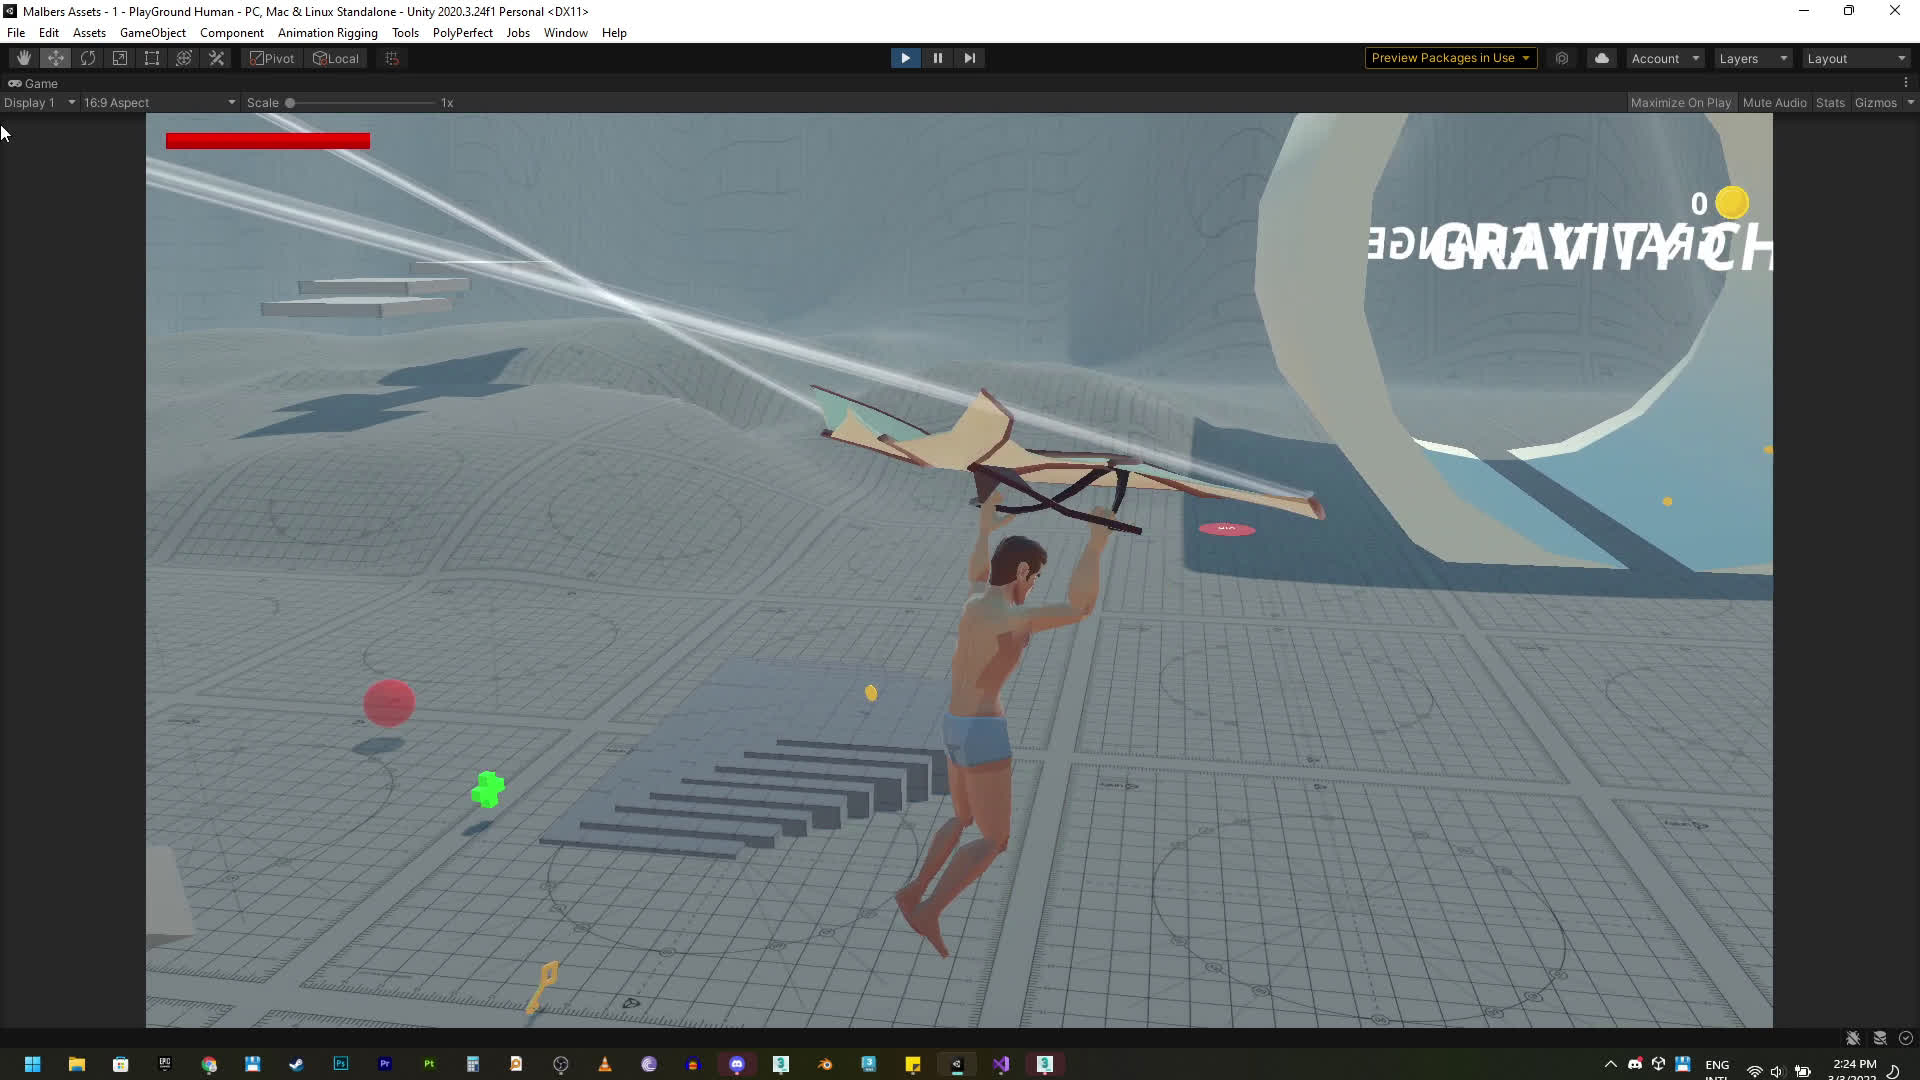The image size is (1920, 1080).
Task: Open File Explorer from the taskbar
Action: tap(76, 1064)
